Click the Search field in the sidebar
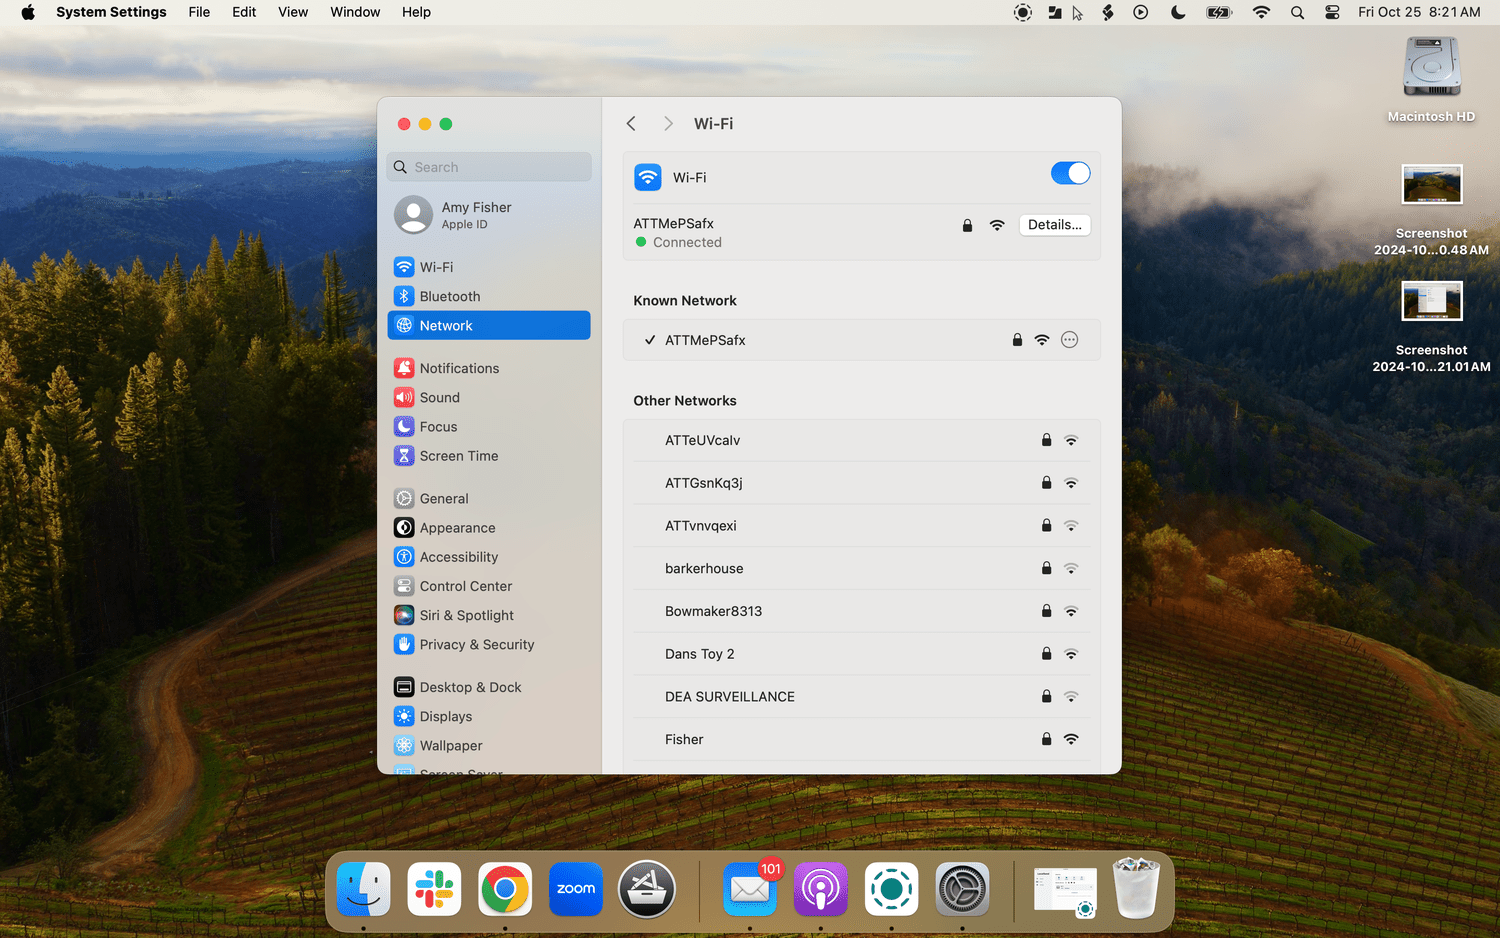Screen dimensions: 1500x938 click(490, 167)
